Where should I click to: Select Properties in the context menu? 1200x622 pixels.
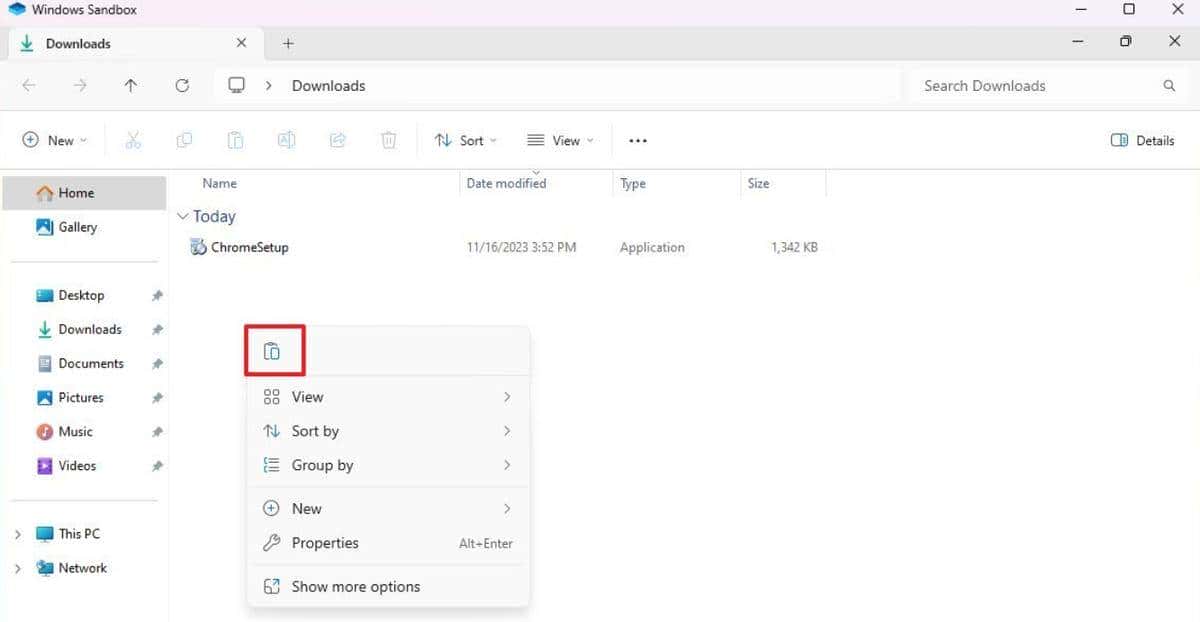(325, 543)
